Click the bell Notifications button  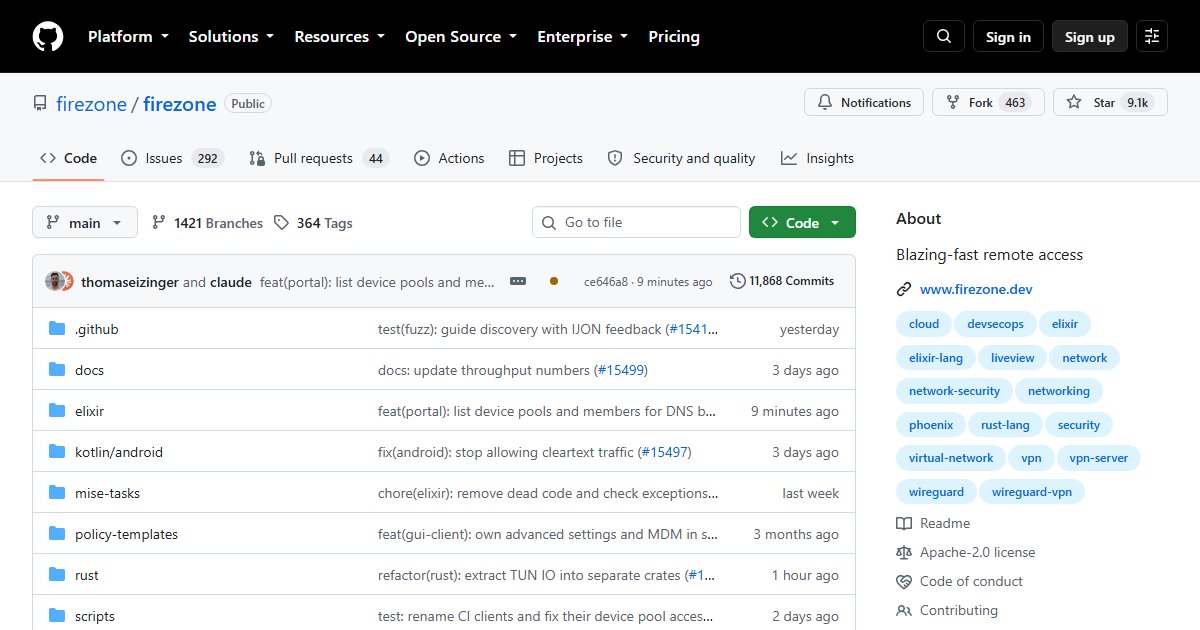(864, 103)
